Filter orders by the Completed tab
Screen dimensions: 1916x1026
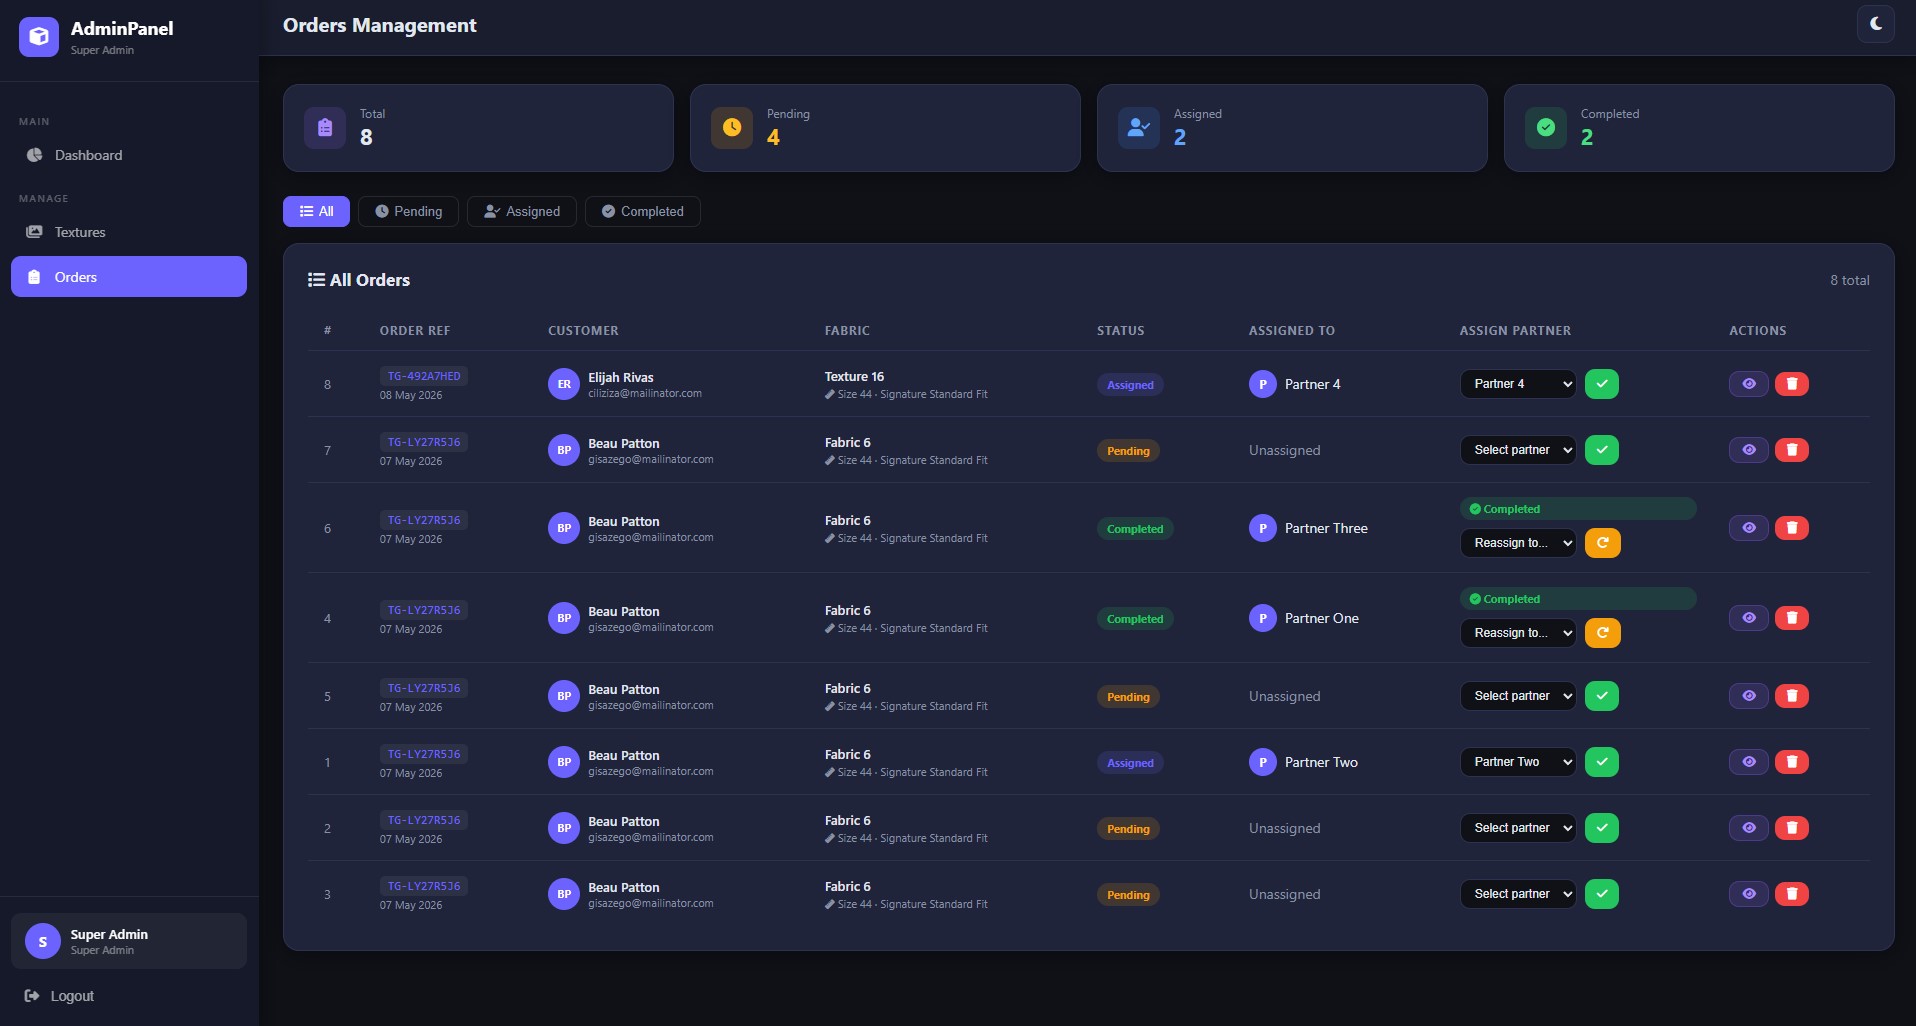click(643, 211)
